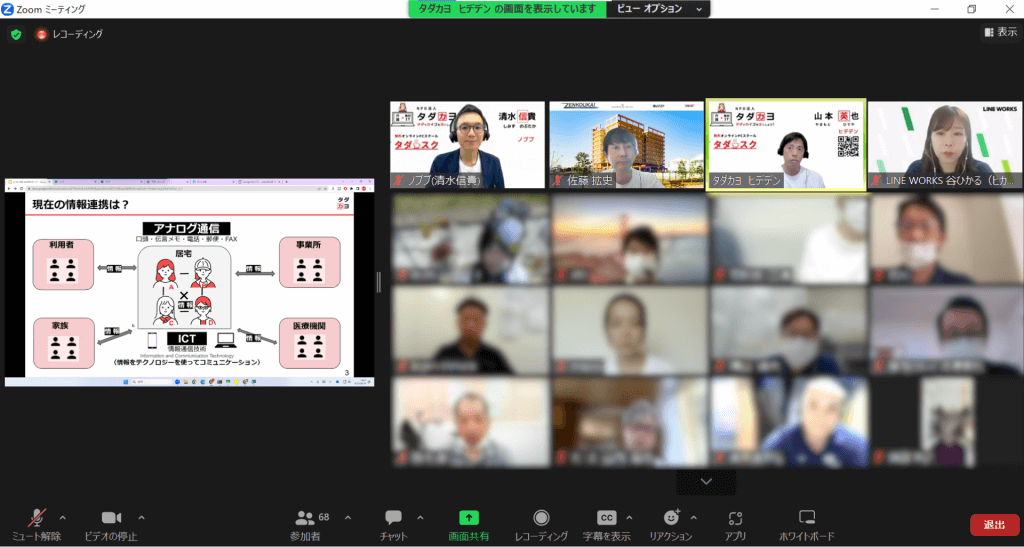Open the Participants panel icon (参加者)
Screen dimensions: 1024x547
306,518
